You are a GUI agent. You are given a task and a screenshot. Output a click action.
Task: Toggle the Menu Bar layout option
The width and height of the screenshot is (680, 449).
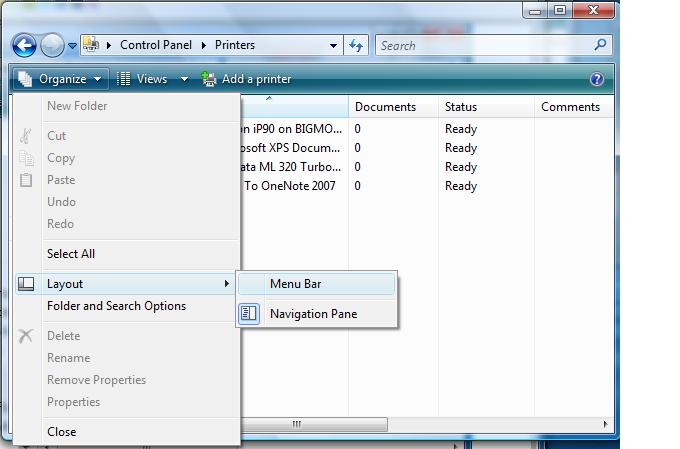point(295,284)
